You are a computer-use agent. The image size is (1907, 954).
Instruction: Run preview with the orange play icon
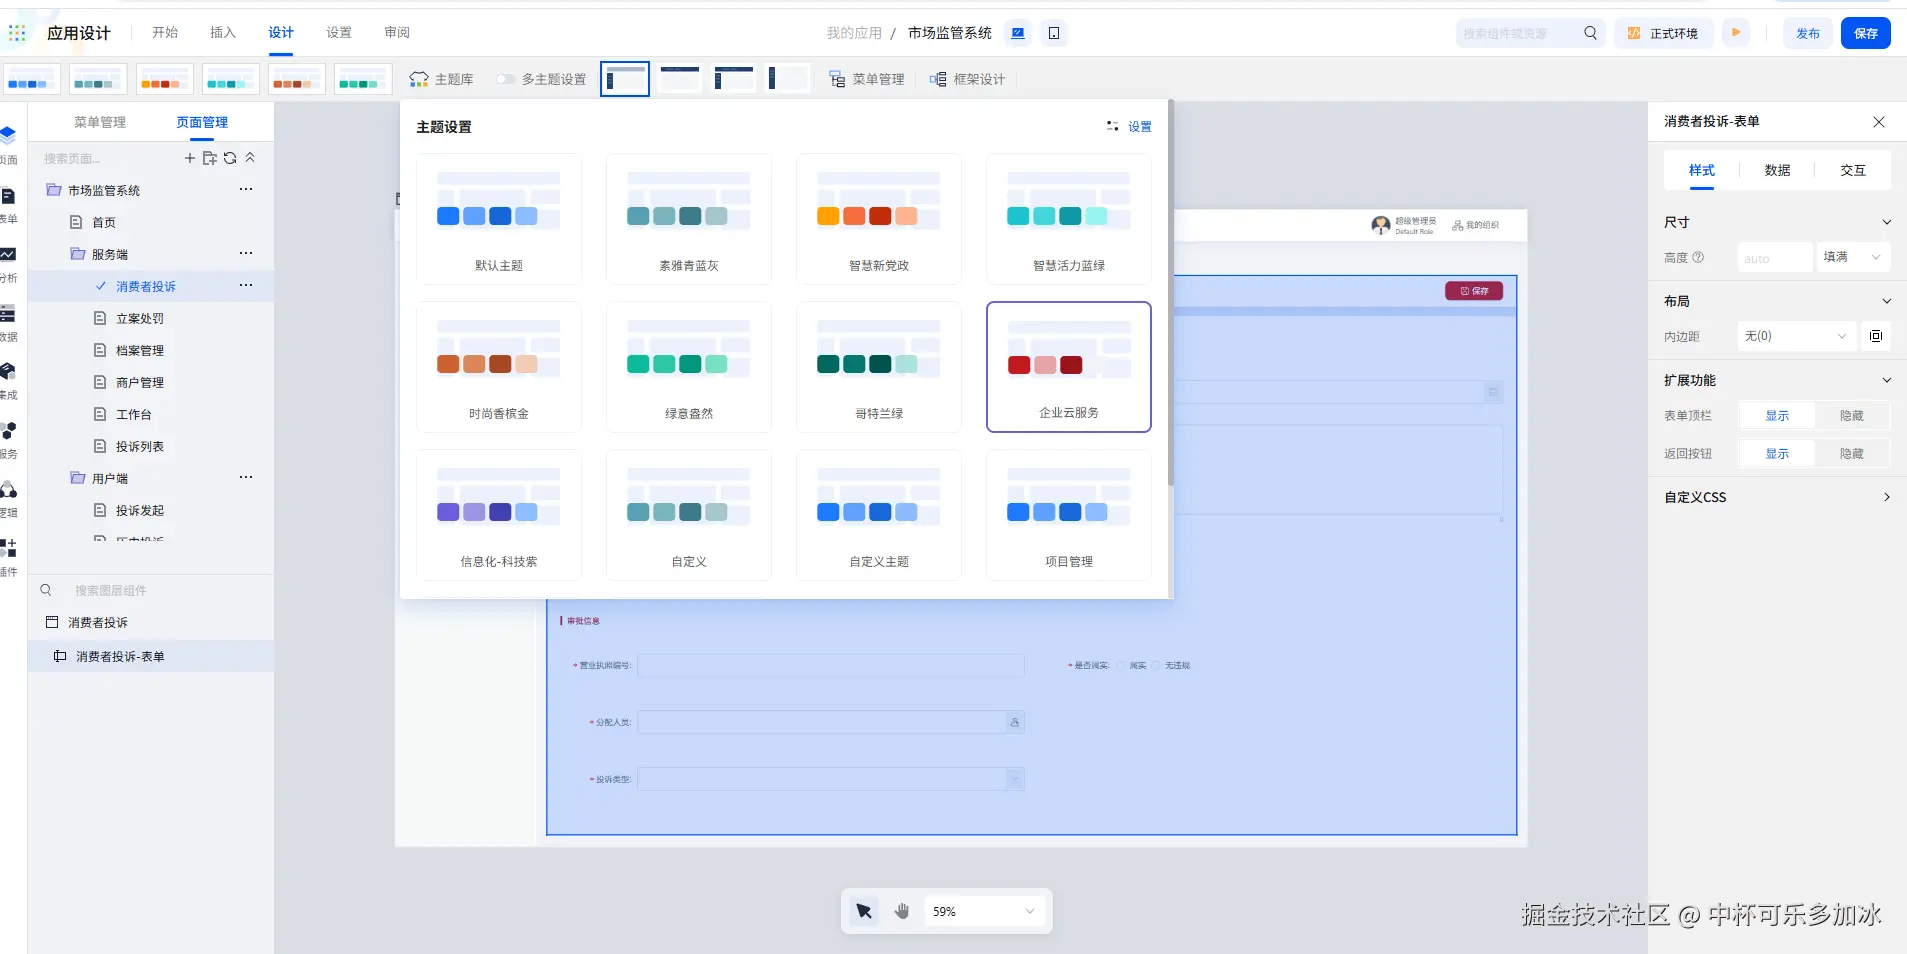1737,33
